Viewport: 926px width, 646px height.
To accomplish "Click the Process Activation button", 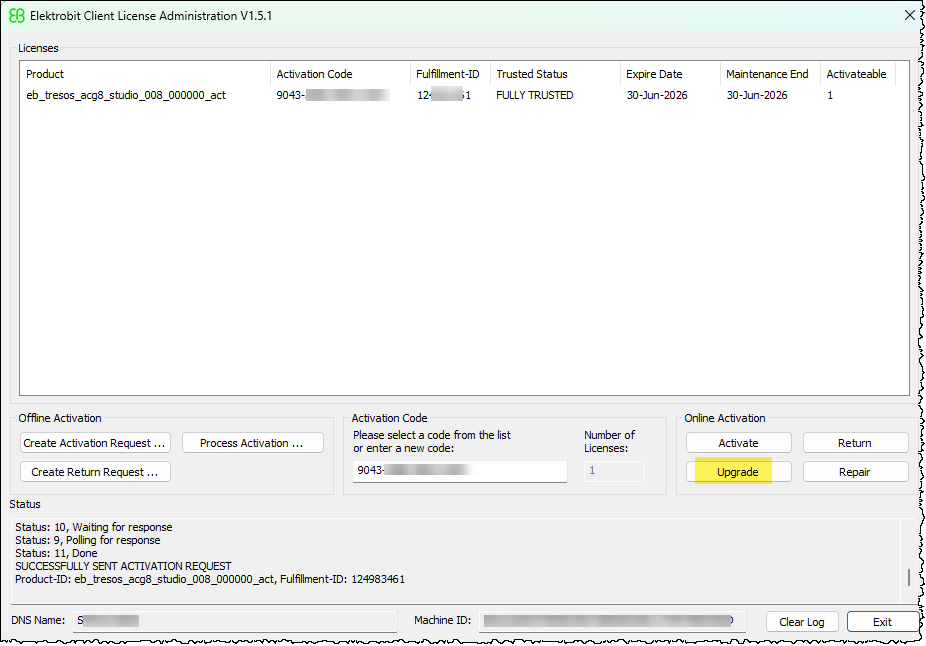I will (x=252, y=442).
